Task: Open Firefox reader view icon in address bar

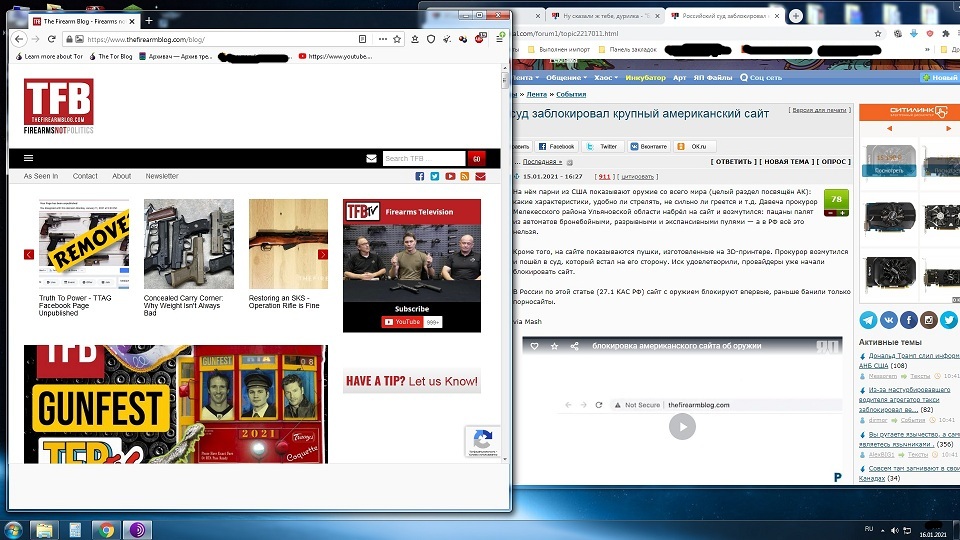Action: 362,39
